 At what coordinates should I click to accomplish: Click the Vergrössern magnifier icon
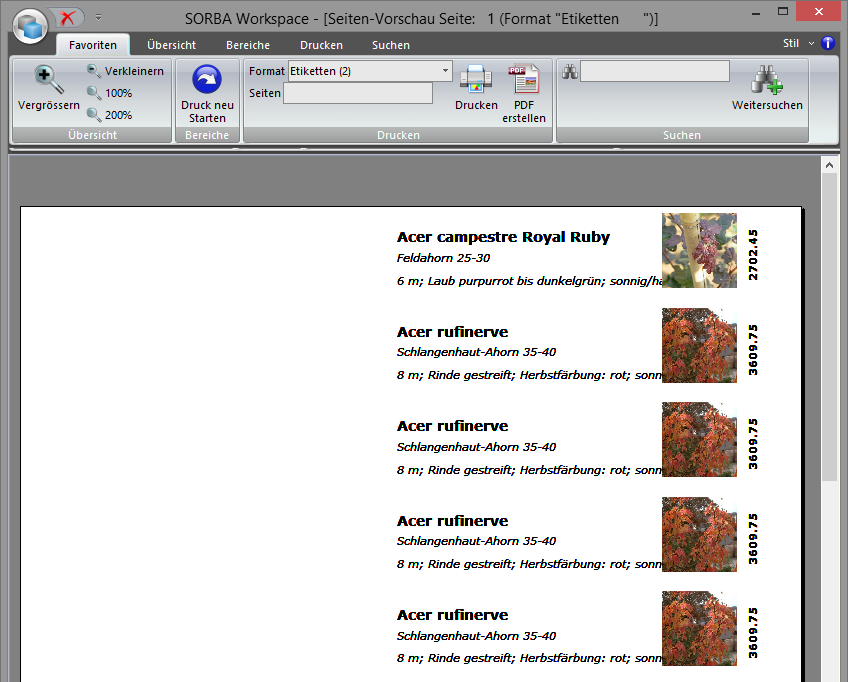point(48,79)
